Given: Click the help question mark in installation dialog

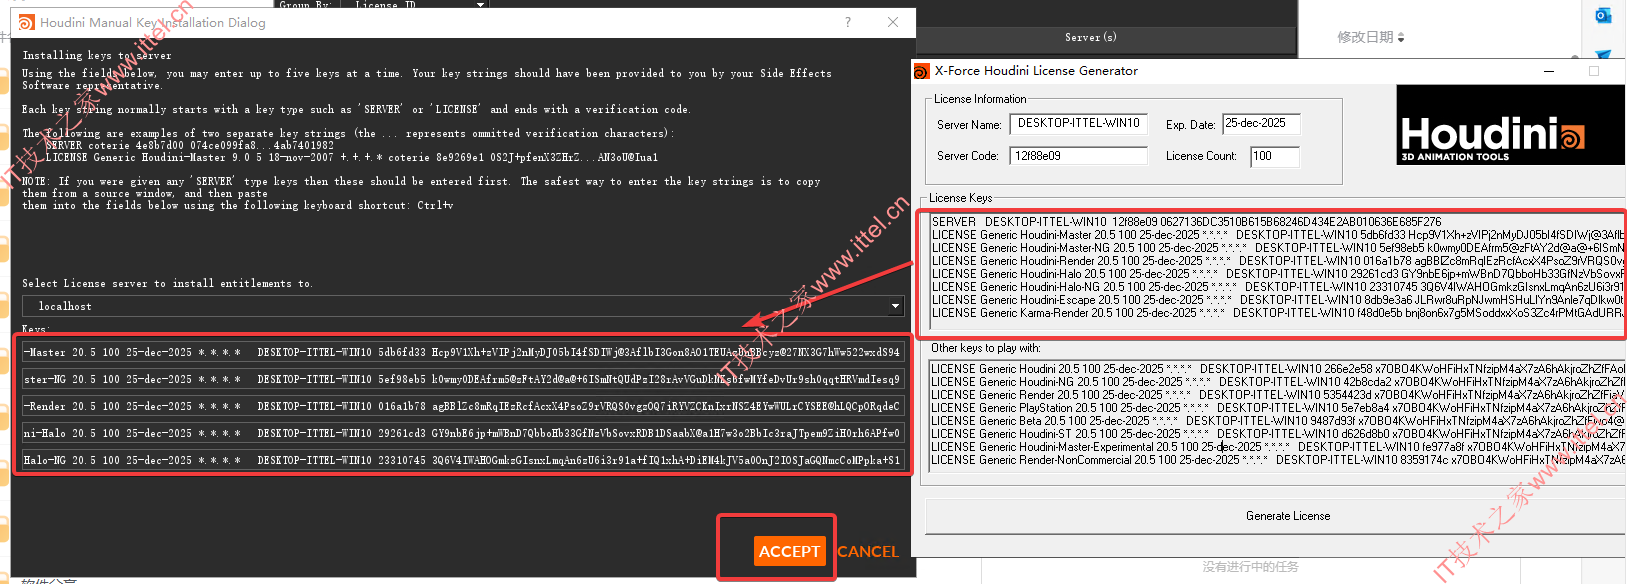Looking at the screenshot, I should click(848, 22).
